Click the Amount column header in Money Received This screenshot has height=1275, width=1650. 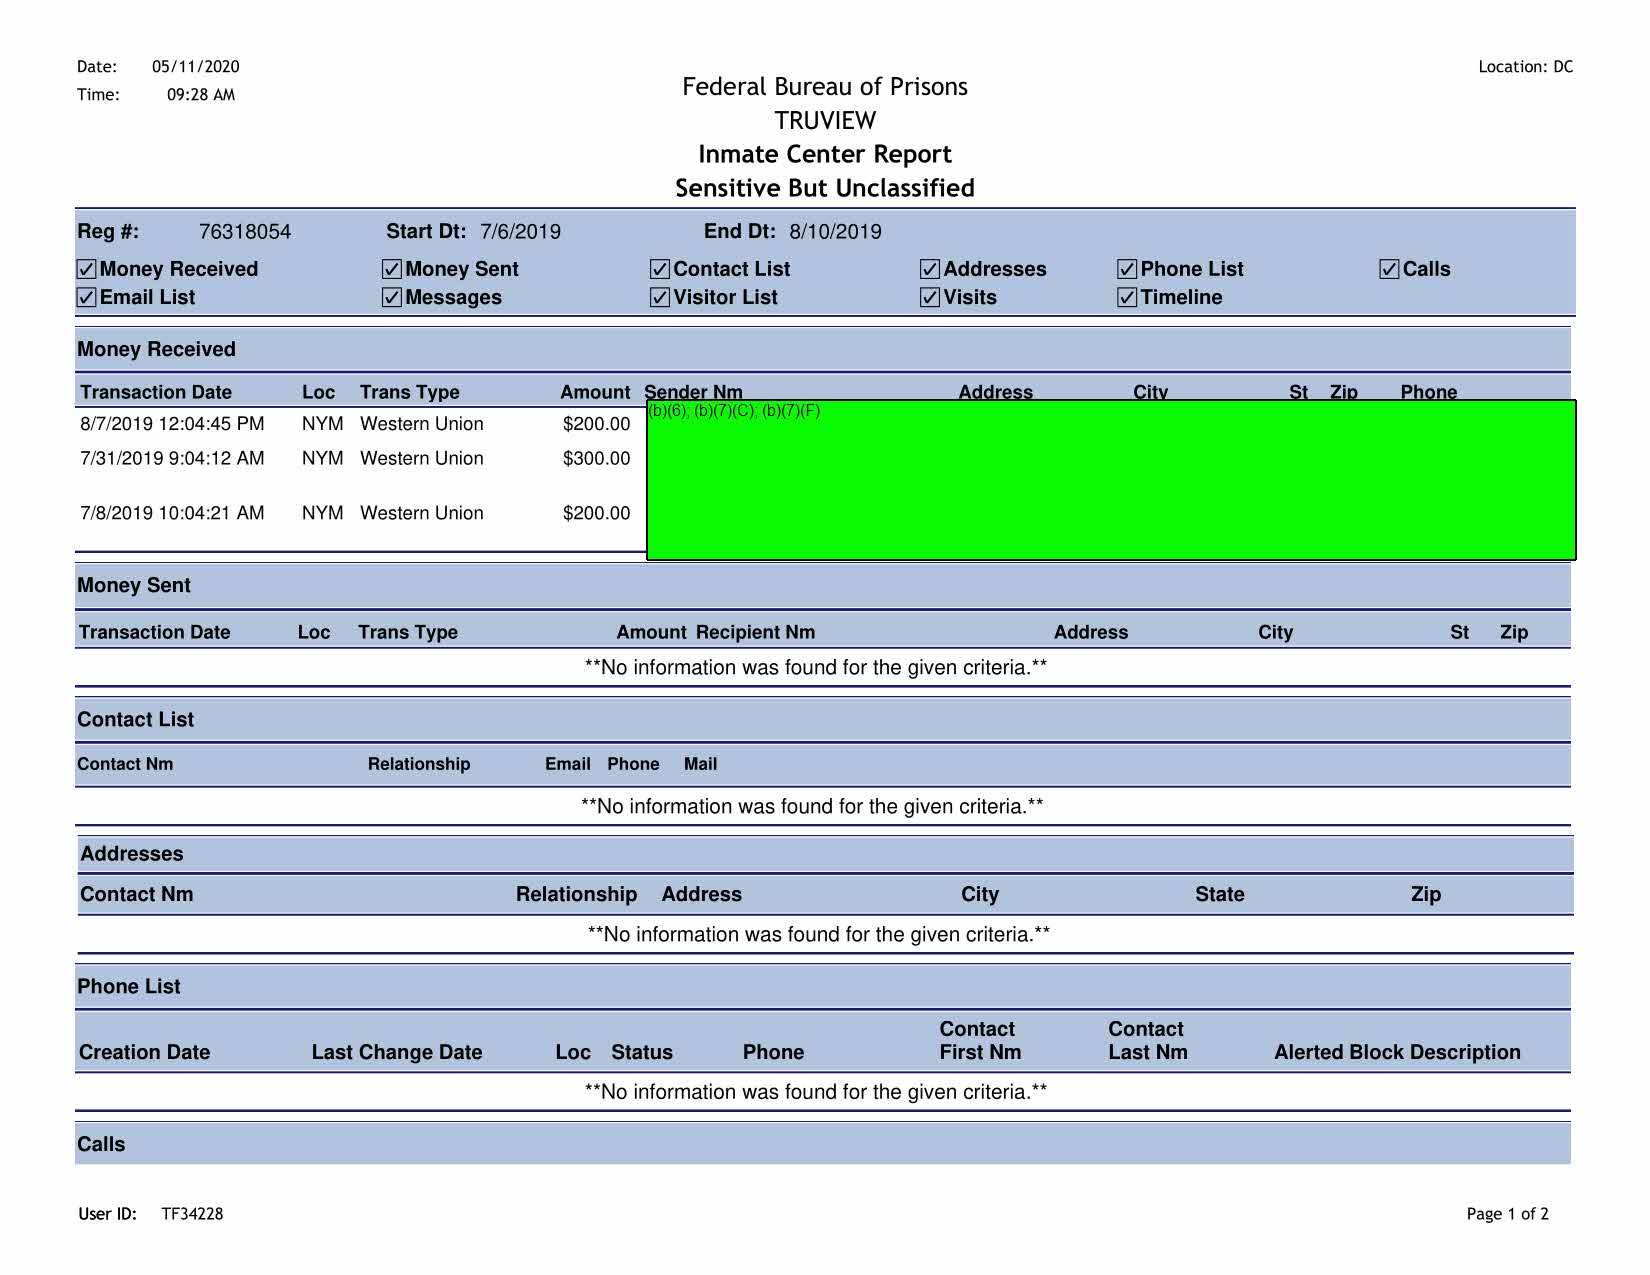(595, 392)
